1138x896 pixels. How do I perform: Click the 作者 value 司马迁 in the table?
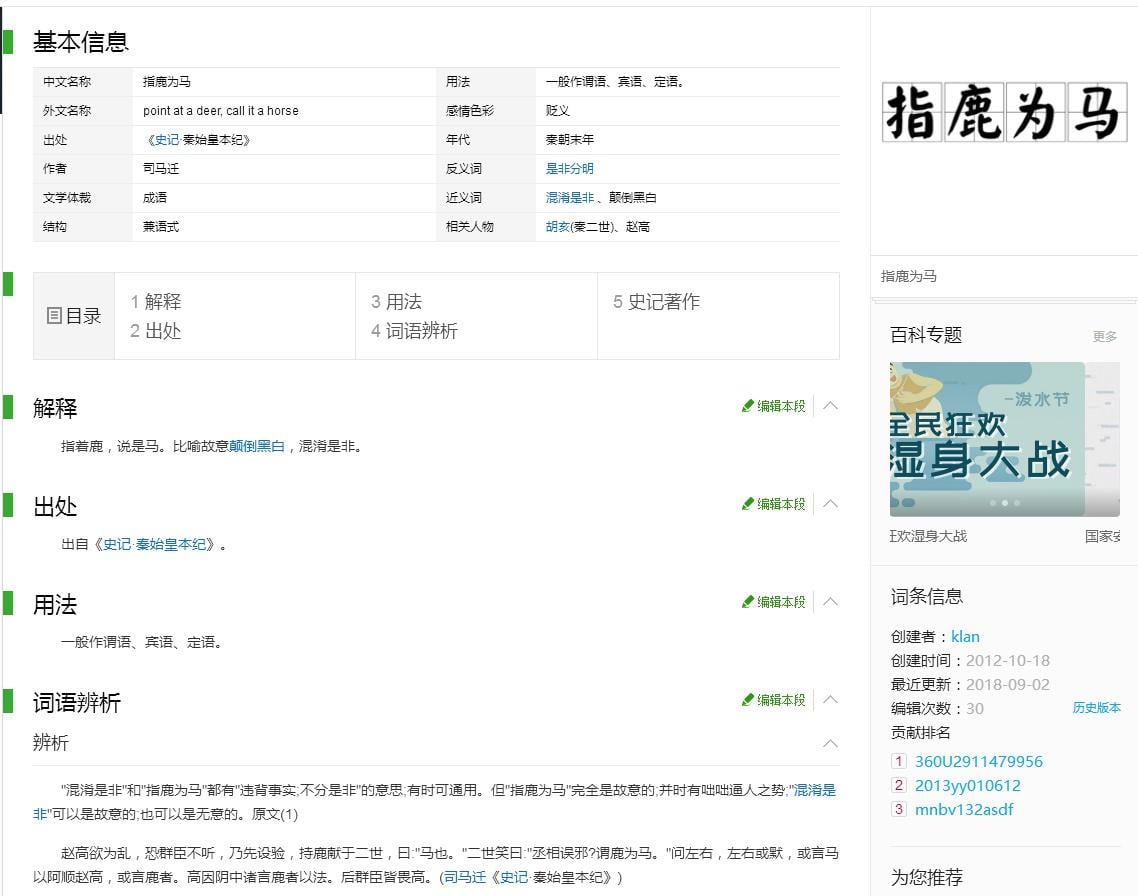tap(161, 168)
